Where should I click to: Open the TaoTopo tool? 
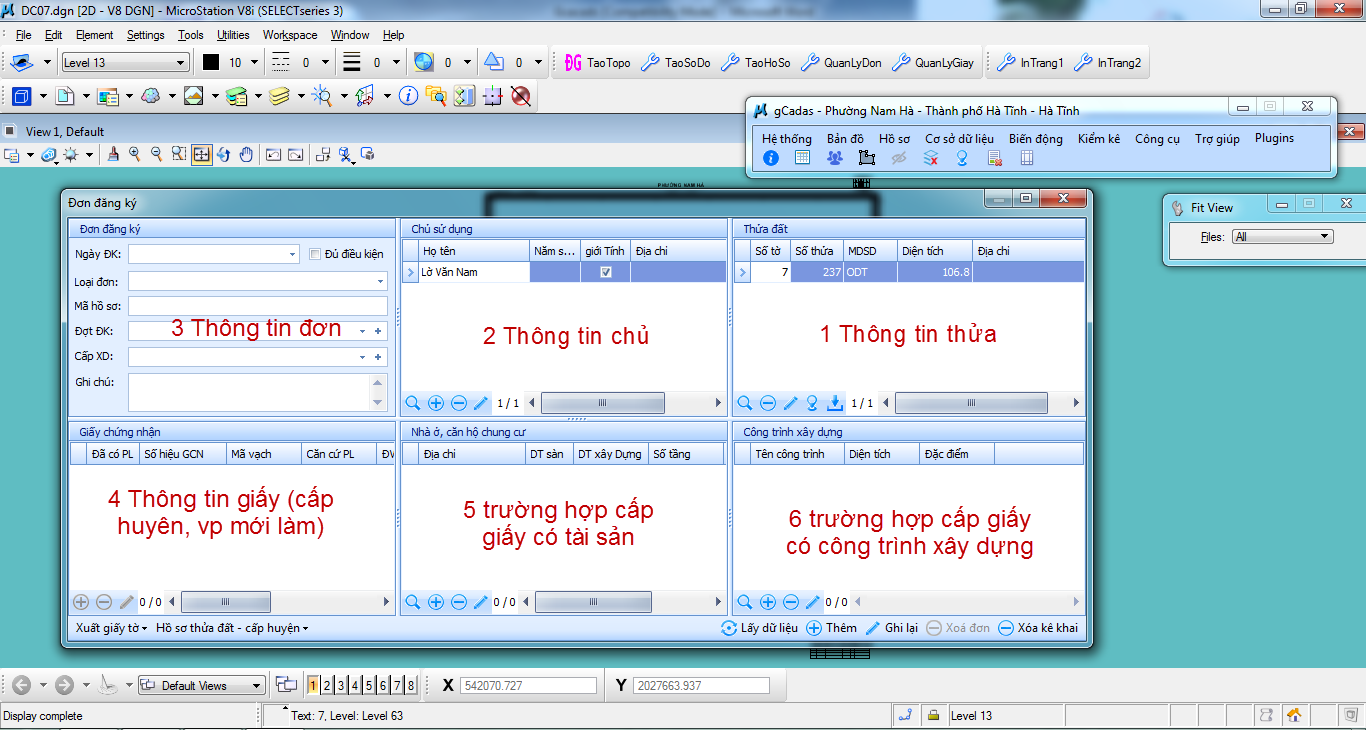point(597,63)
